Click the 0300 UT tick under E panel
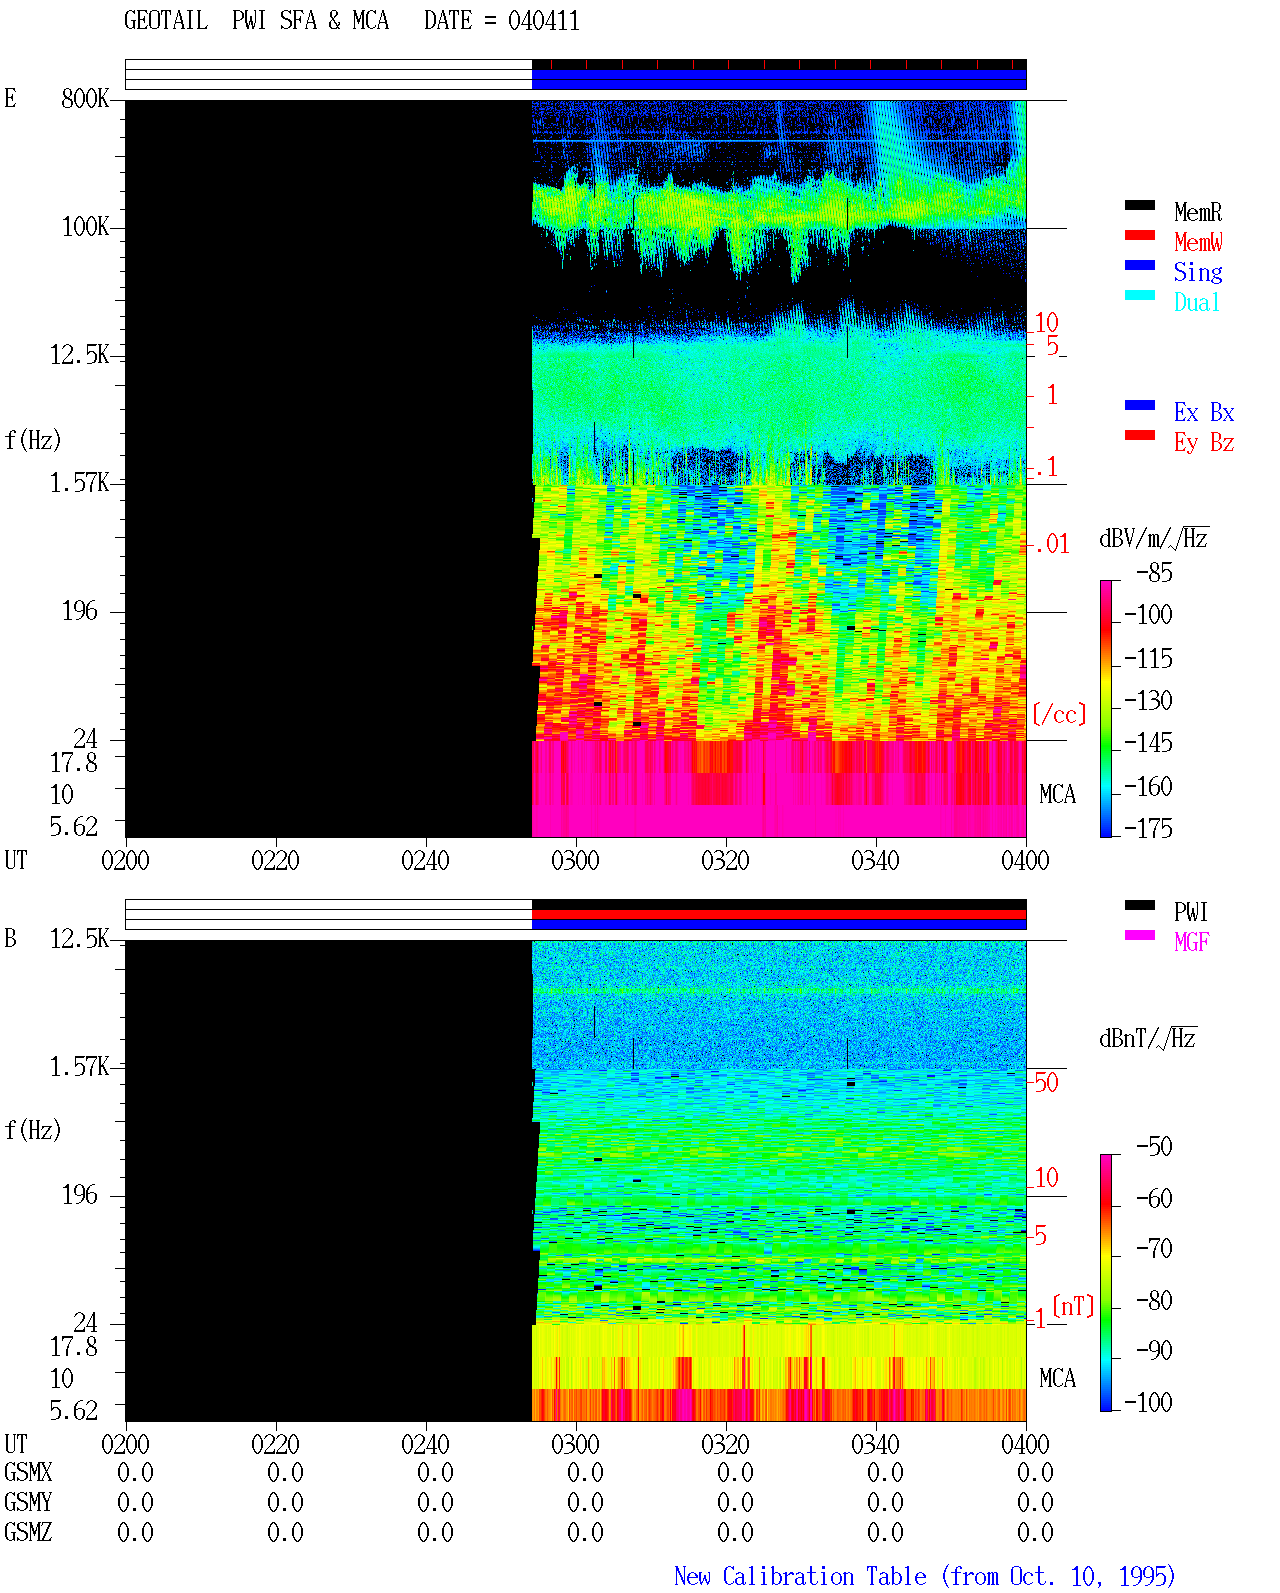 pos(575,860)
